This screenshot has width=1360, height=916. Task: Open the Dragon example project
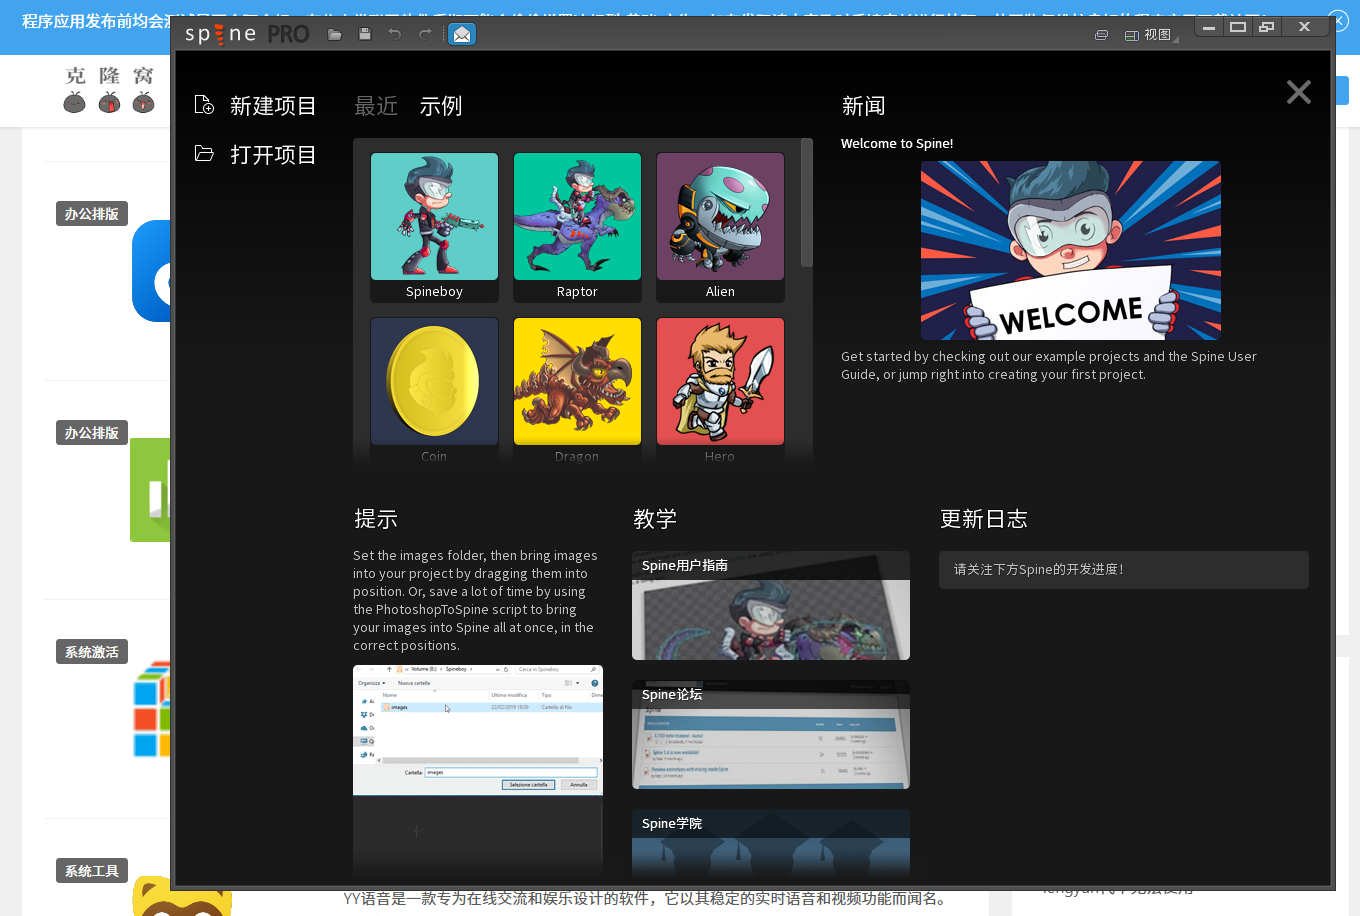tap(577, 390)
